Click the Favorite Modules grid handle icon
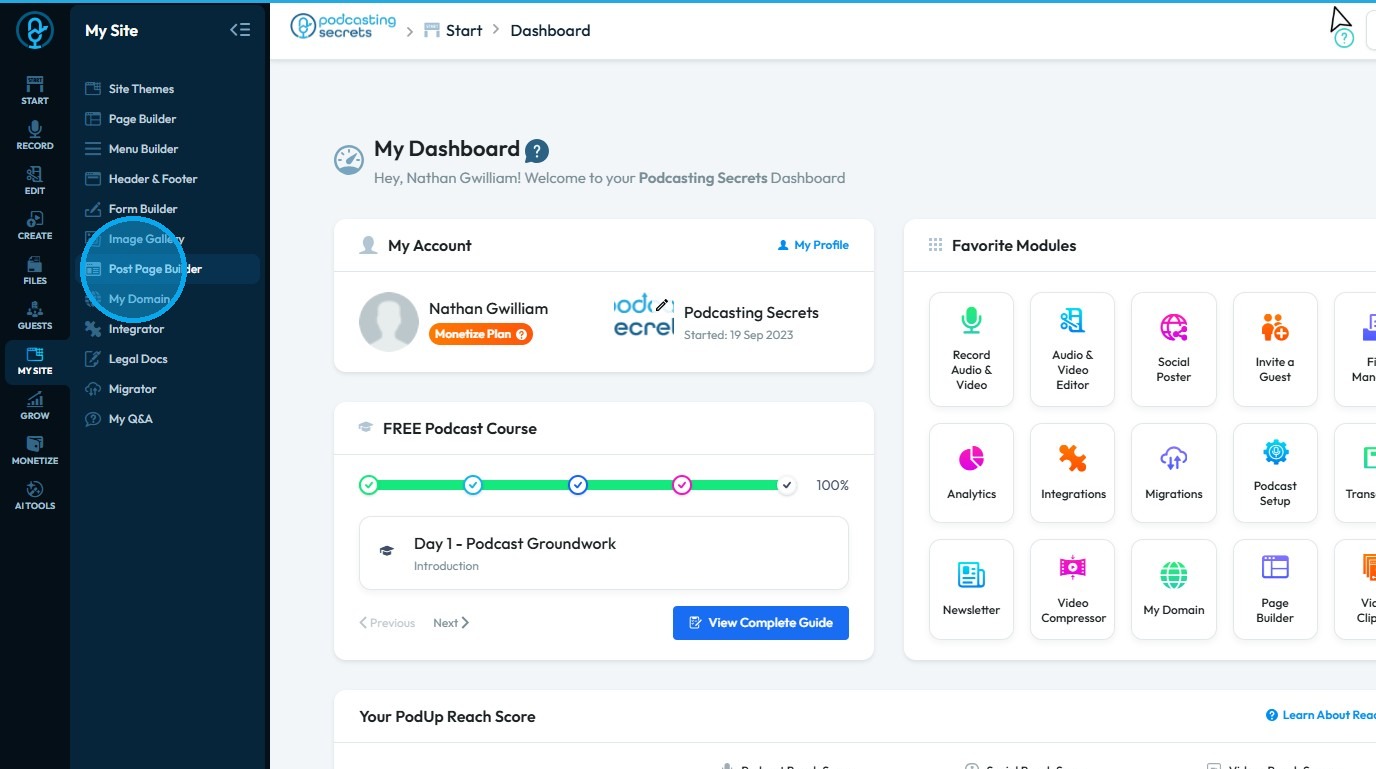This screenshot has width=1376, height=769. 936,245
